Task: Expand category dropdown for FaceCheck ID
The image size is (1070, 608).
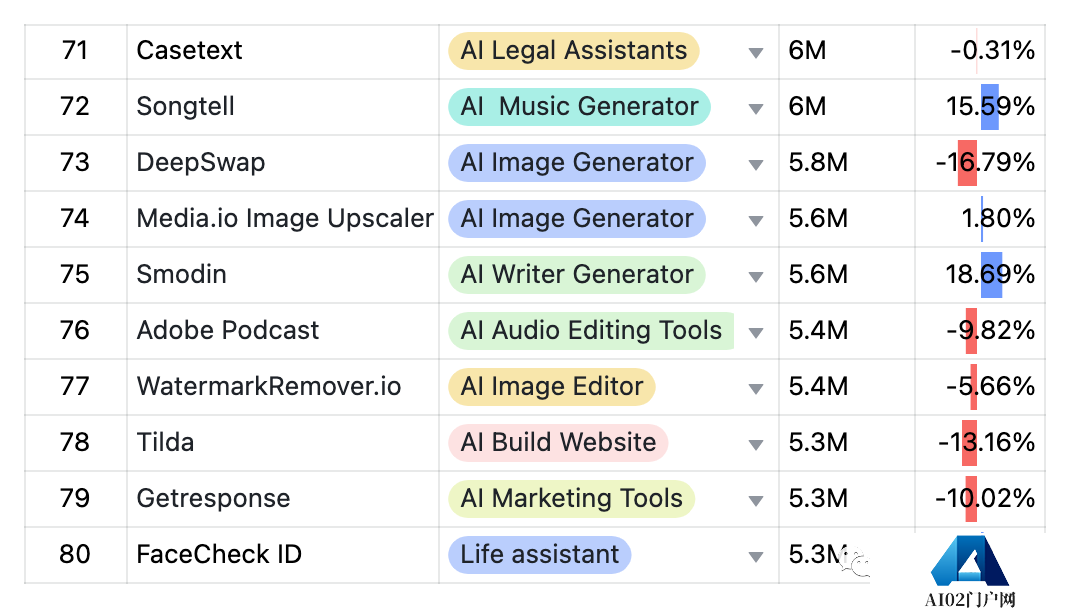Action: click(x=755, y=556)
